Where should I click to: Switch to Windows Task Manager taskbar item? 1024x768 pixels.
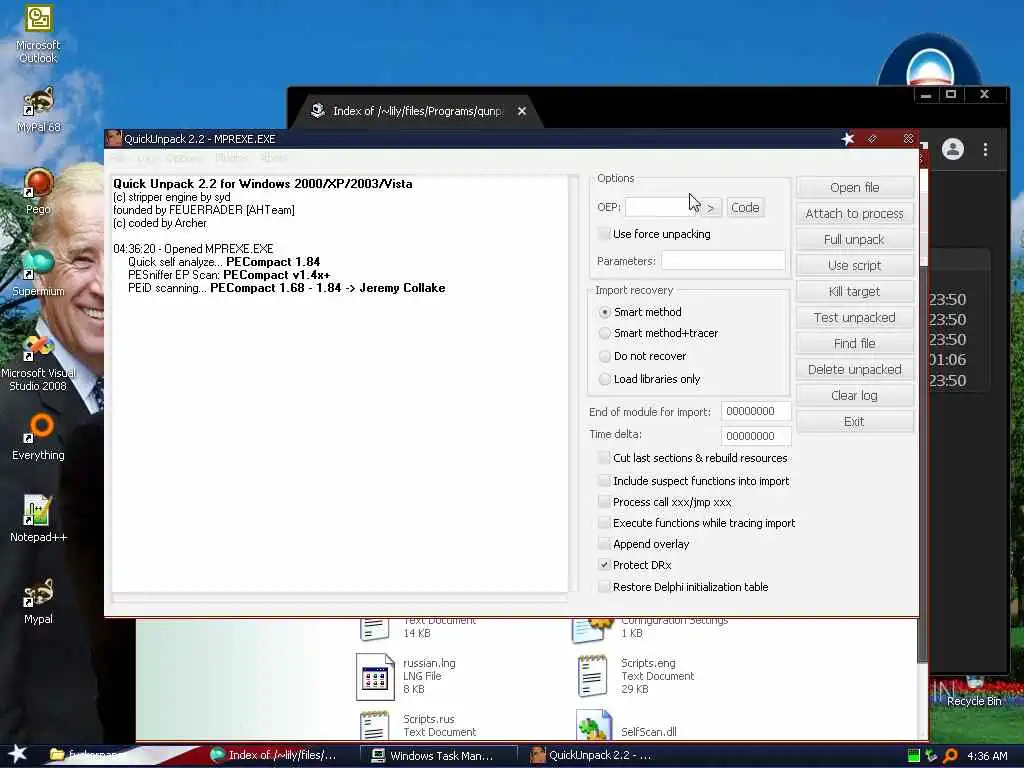tap(441, 756)
